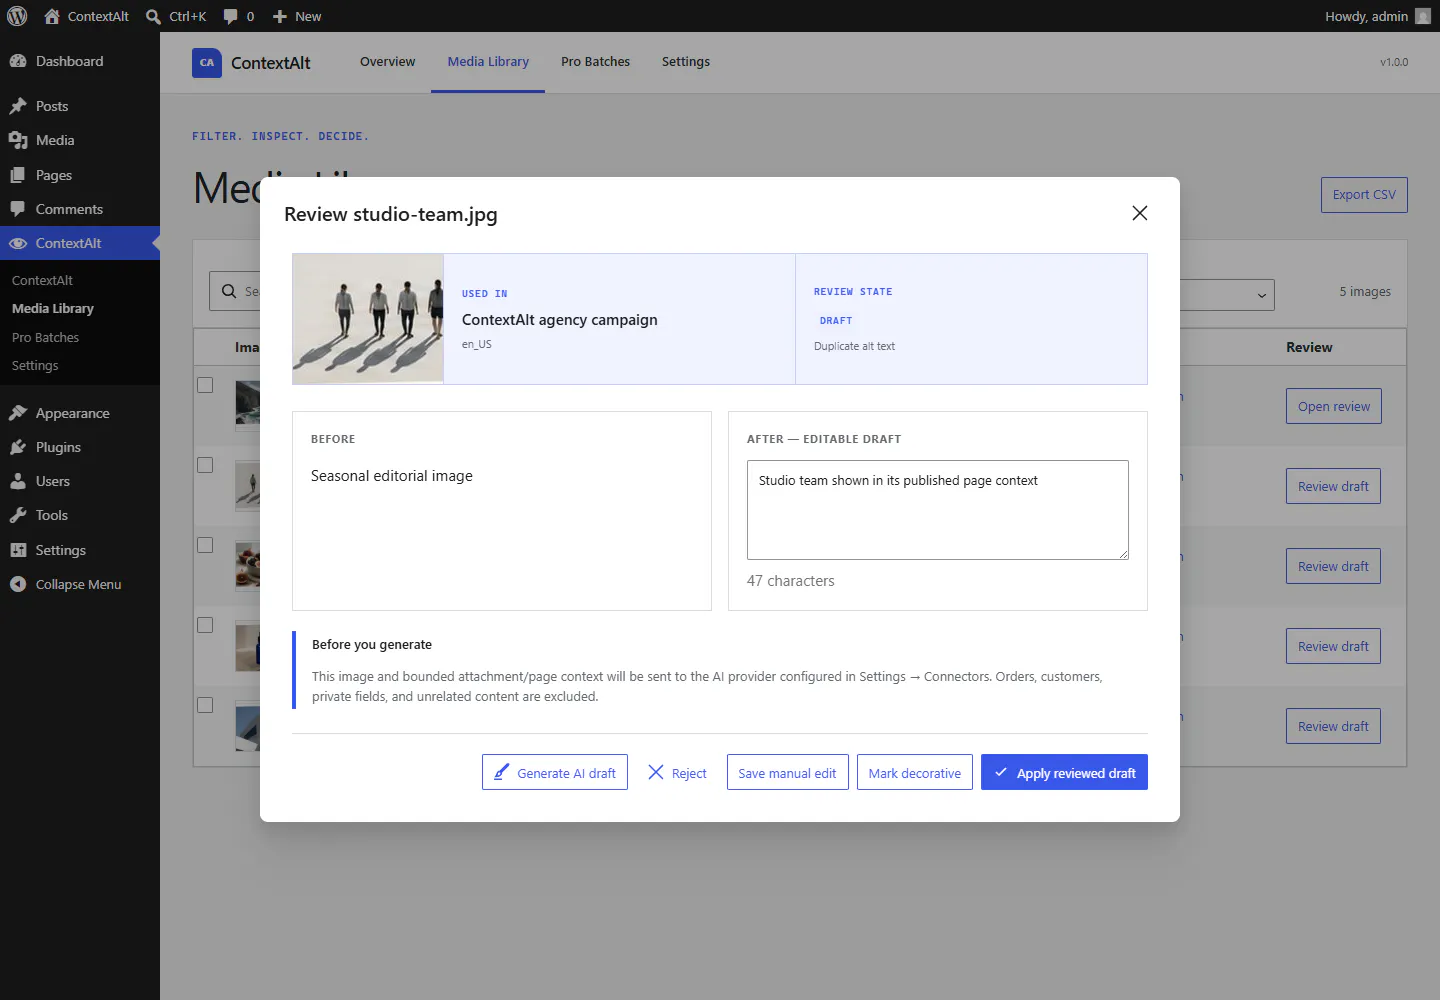Open Posts in the sidebar
The height and width of the screenshot is (1000, 1440).
coord(80,106)
